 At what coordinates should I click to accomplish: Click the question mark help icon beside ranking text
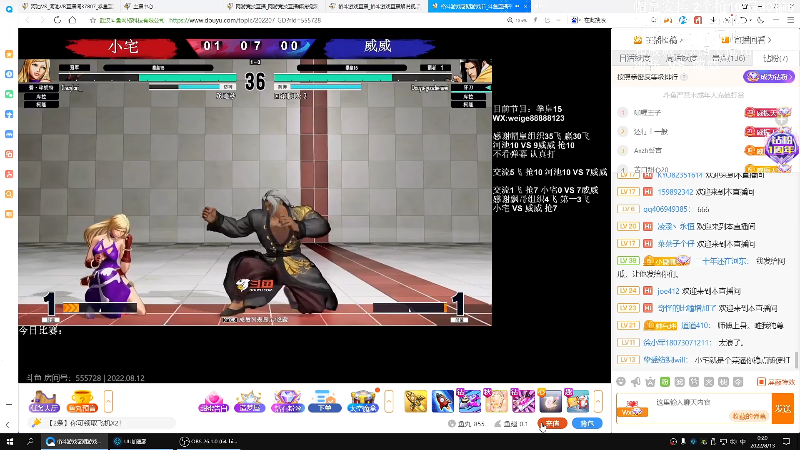[684, 77]
